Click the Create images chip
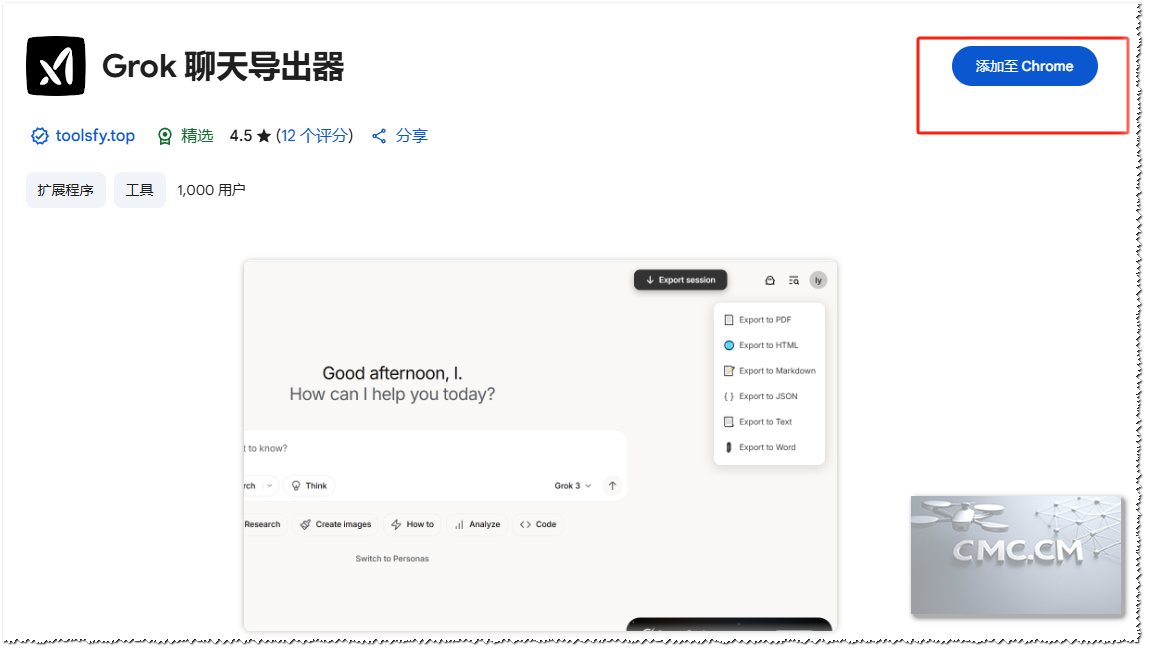This screenshot has height=653, width=1151. coord(335,525)
